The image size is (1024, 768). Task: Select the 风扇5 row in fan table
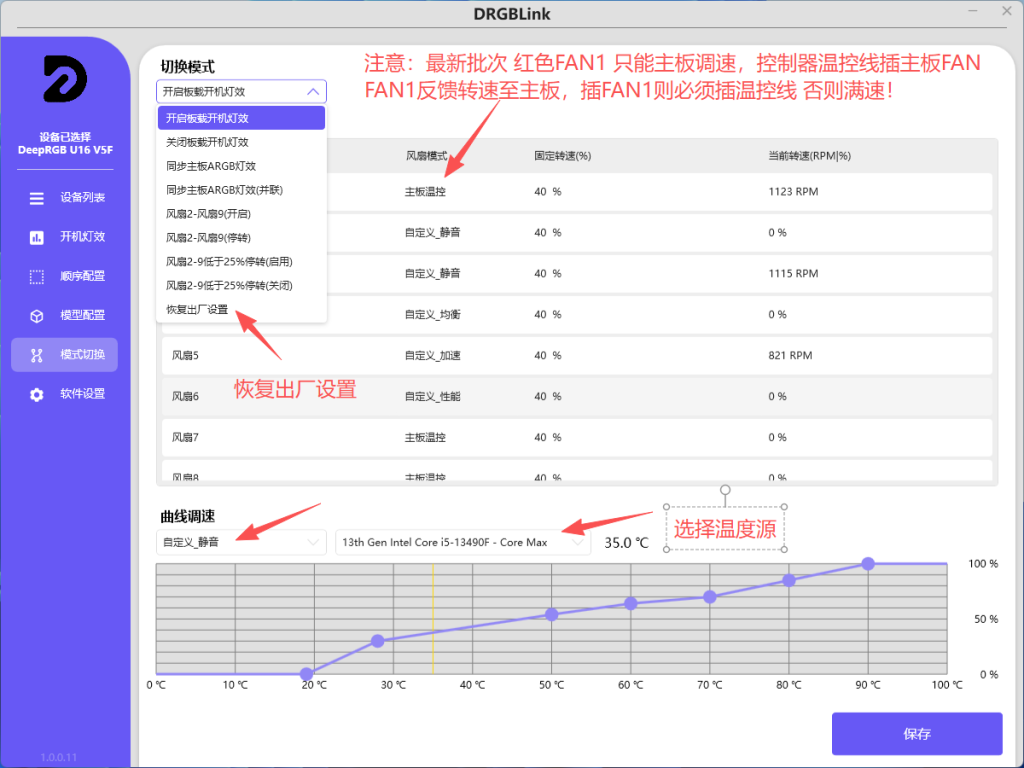point(576,355)
